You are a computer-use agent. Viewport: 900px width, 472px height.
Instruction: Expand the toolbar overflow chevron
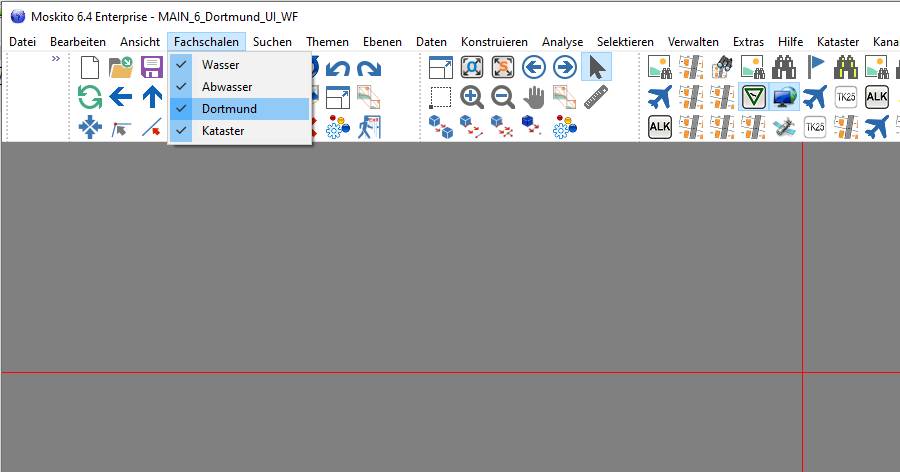[56, 59]
